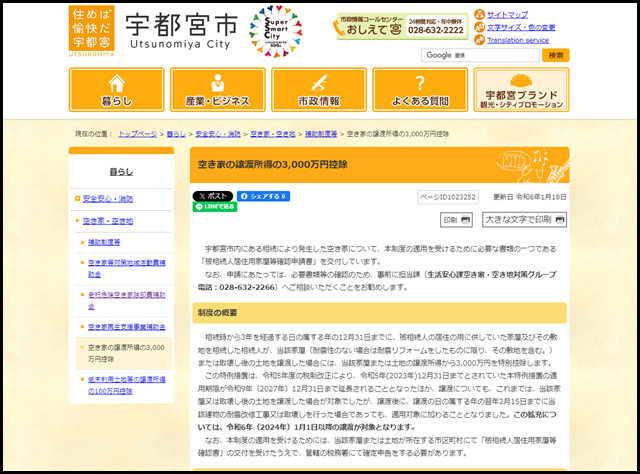Viewport: 640px width, 474px height.
Task: Click the text size icon beside 文字サイズ
Action: pyautogui.click(x=479, y=27)
